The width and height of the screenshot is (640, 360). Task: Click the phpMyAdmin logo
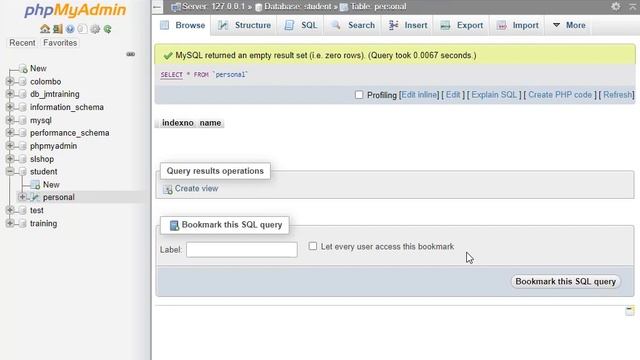(75, 10)
